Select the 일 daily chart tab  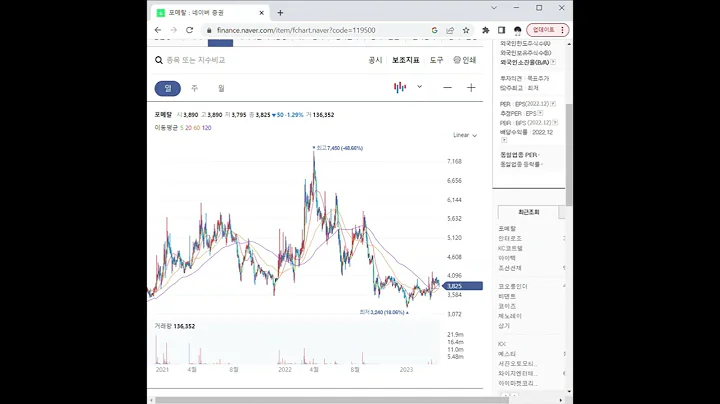[168, 88]
